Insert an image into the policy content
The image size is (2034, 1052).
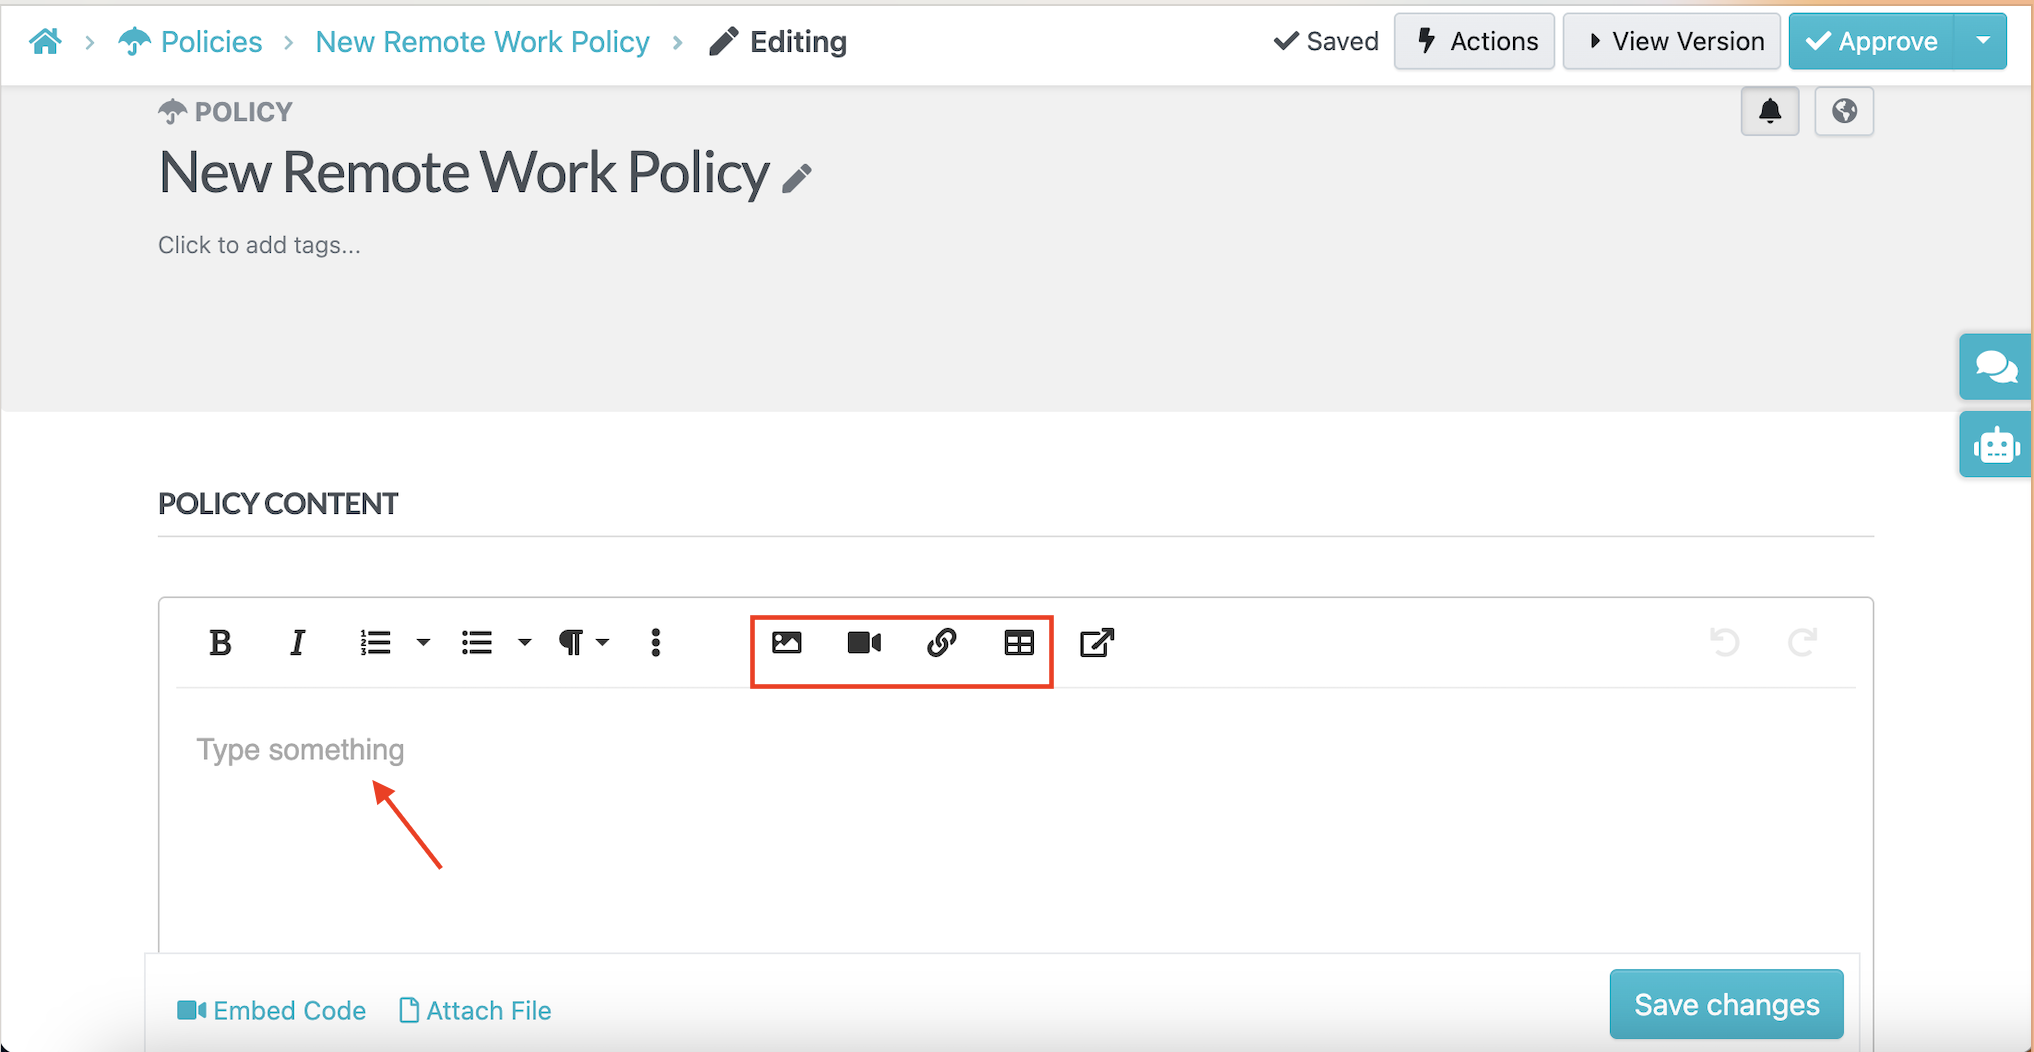[x=787, y=643]
